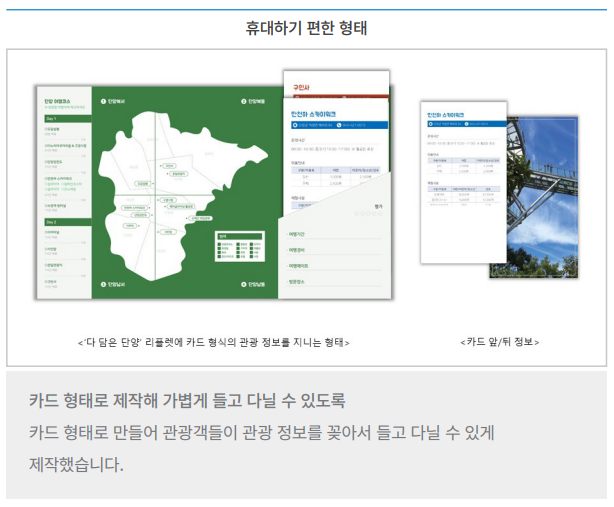The image size is (614, 507).
Task: Click the card front with blue info bar
Action: click(x=460, y=180)
